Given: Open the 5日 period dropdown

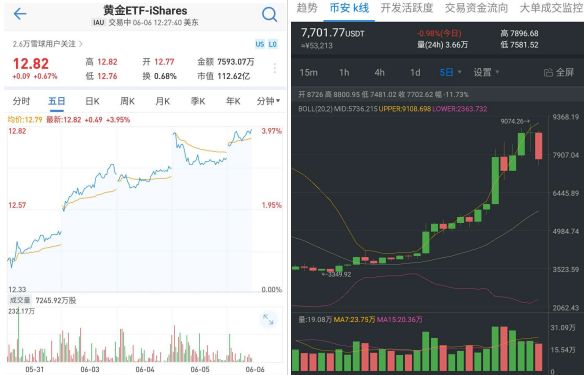Looking at the screenshot, I should (450, 72).
